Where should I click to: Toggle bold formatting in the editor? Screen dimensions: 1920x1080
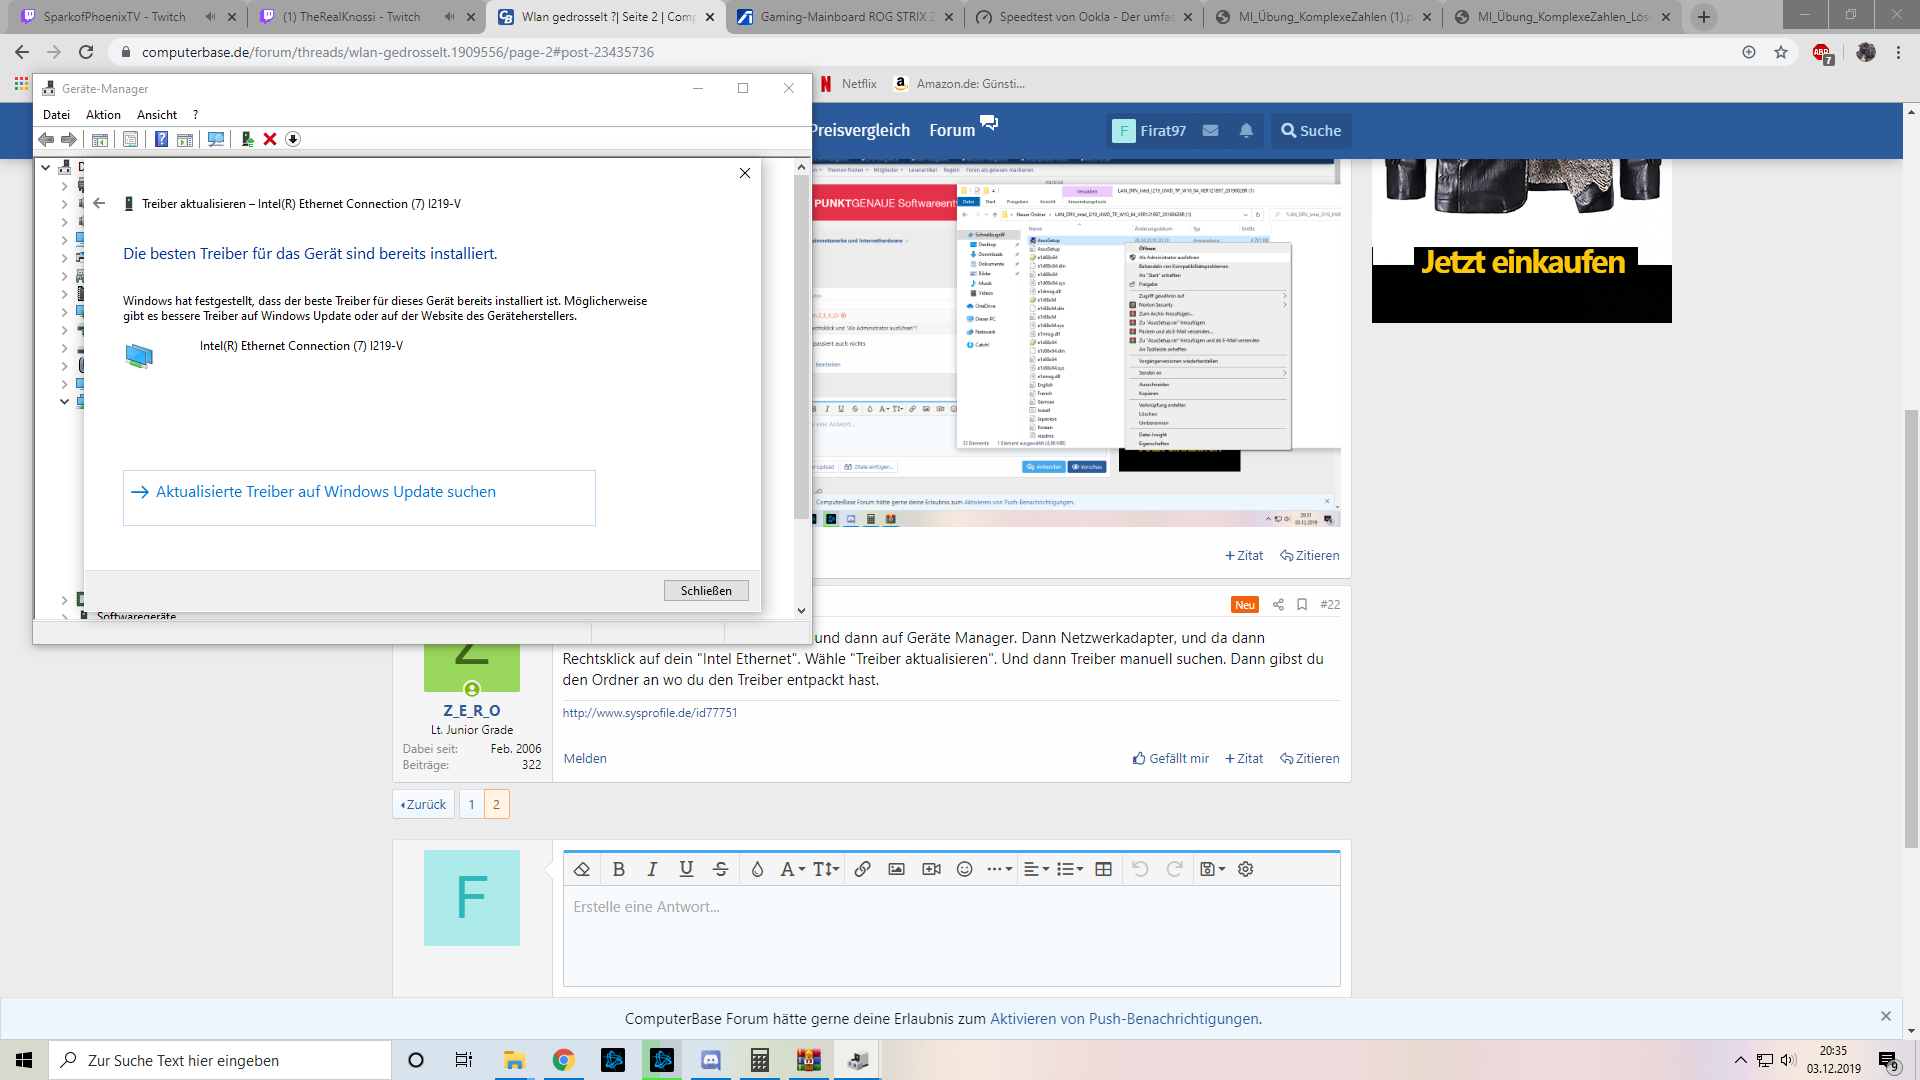click(x=618, y=869)
